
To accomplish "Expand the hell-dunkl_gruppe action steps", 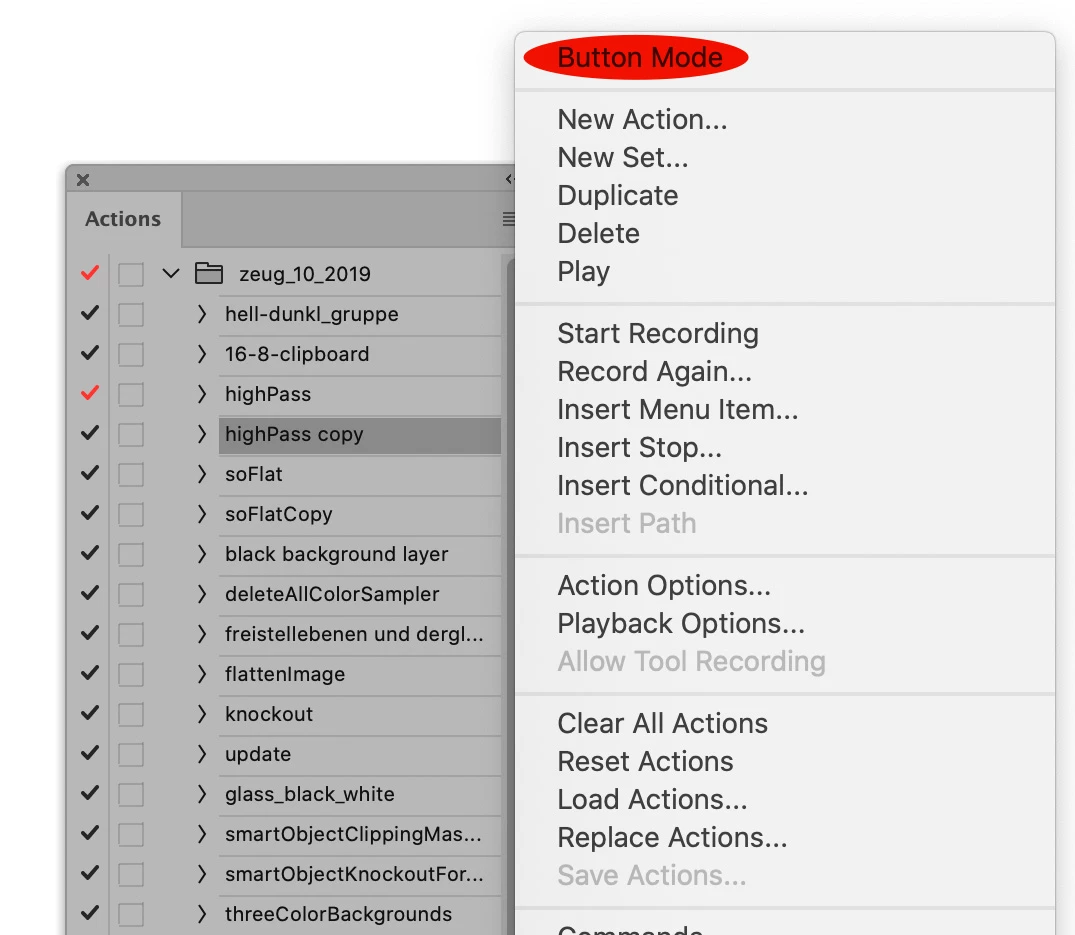I will coord(201,314).
